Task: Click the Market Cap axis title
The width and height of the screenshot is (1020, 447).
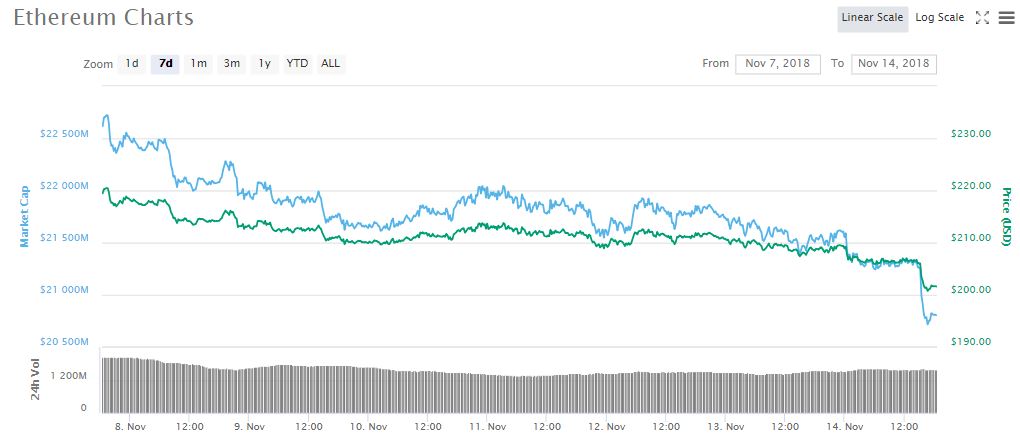Action: [x=25, y=216]
